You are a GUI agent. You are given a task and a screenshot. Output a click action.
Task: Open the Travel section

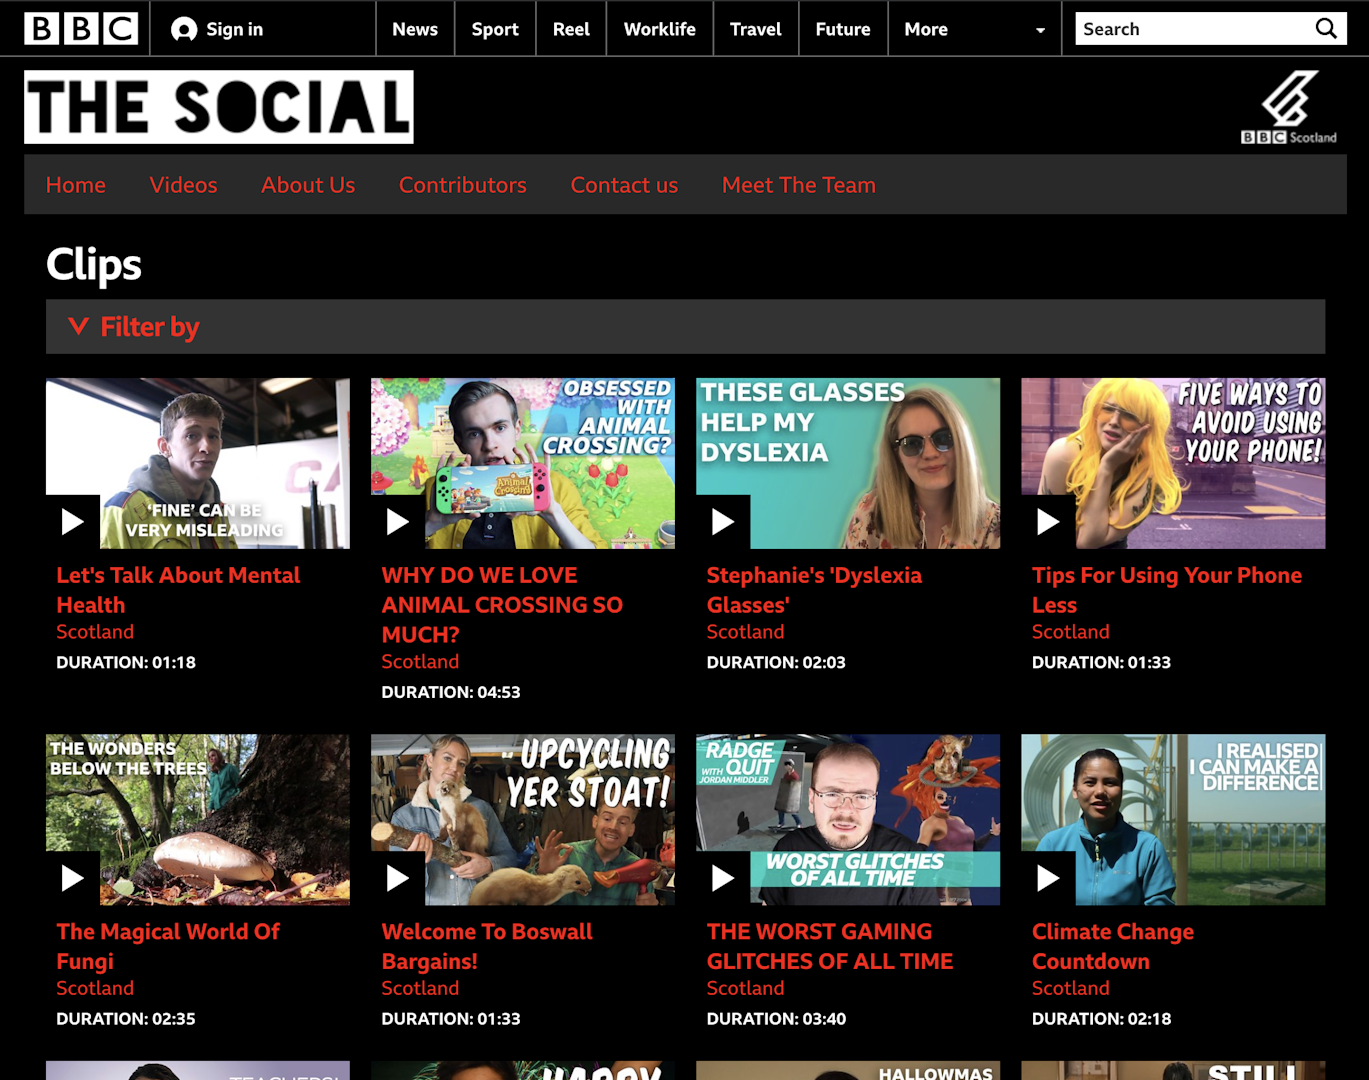click(x=756, y=29)
